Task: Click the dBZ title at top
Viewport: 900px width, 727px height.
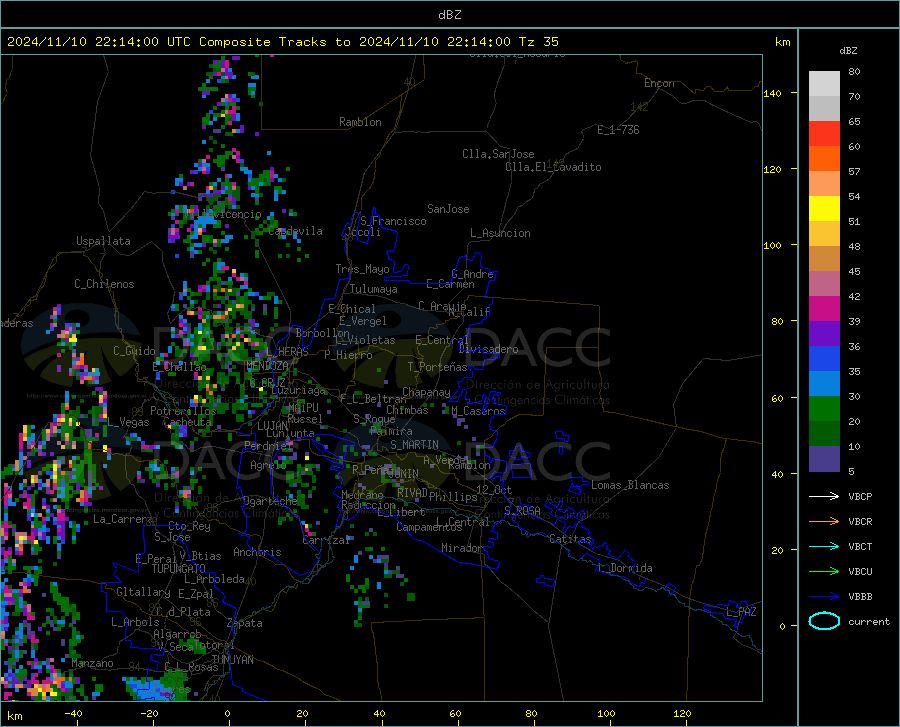Action: tap(449, 15)
